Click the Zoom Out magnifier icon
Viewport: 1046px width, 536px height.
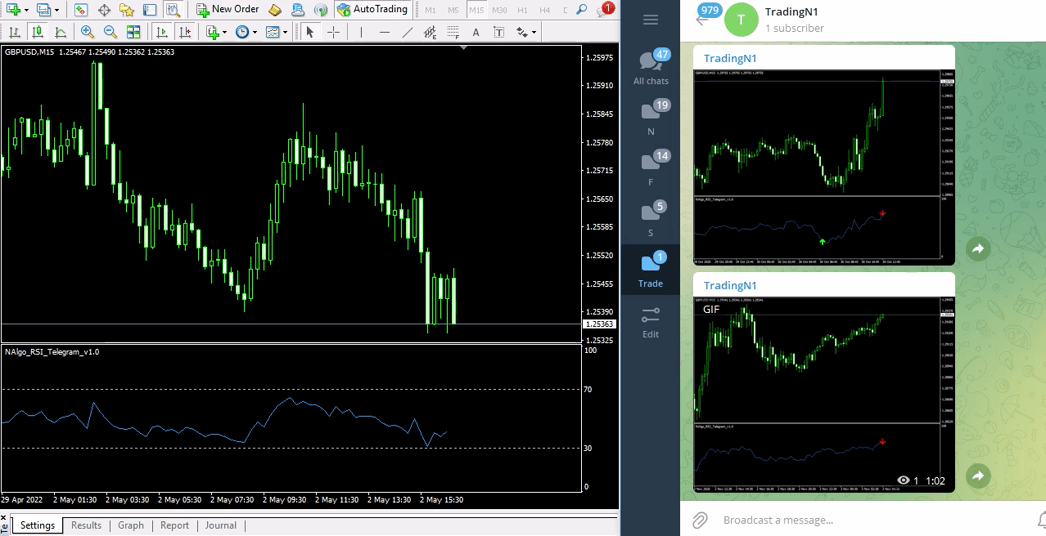coord(111,31)
